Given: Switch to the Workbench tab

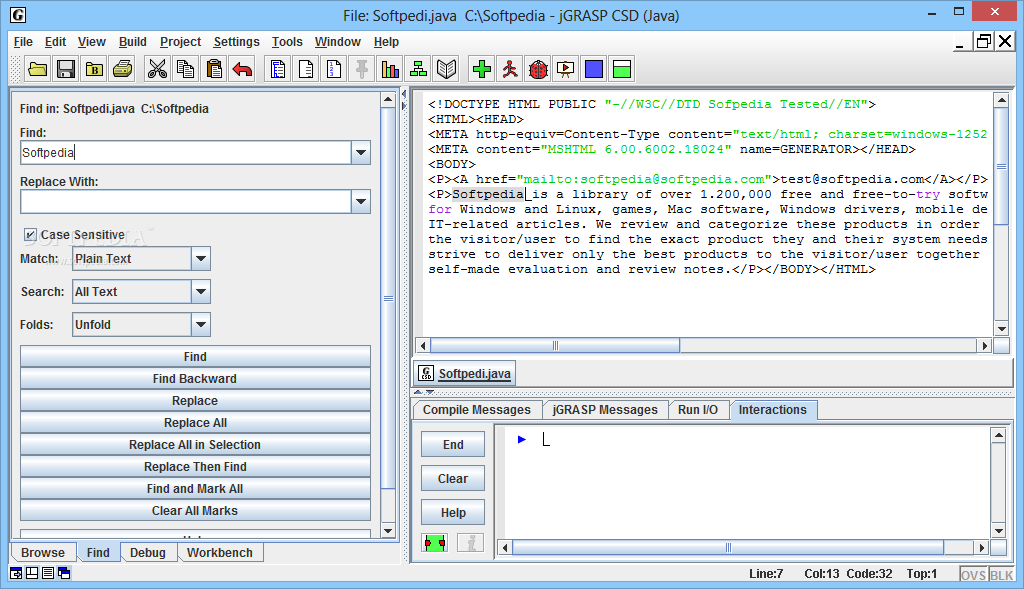Looking at the screenshot, I should pos(219,552).
